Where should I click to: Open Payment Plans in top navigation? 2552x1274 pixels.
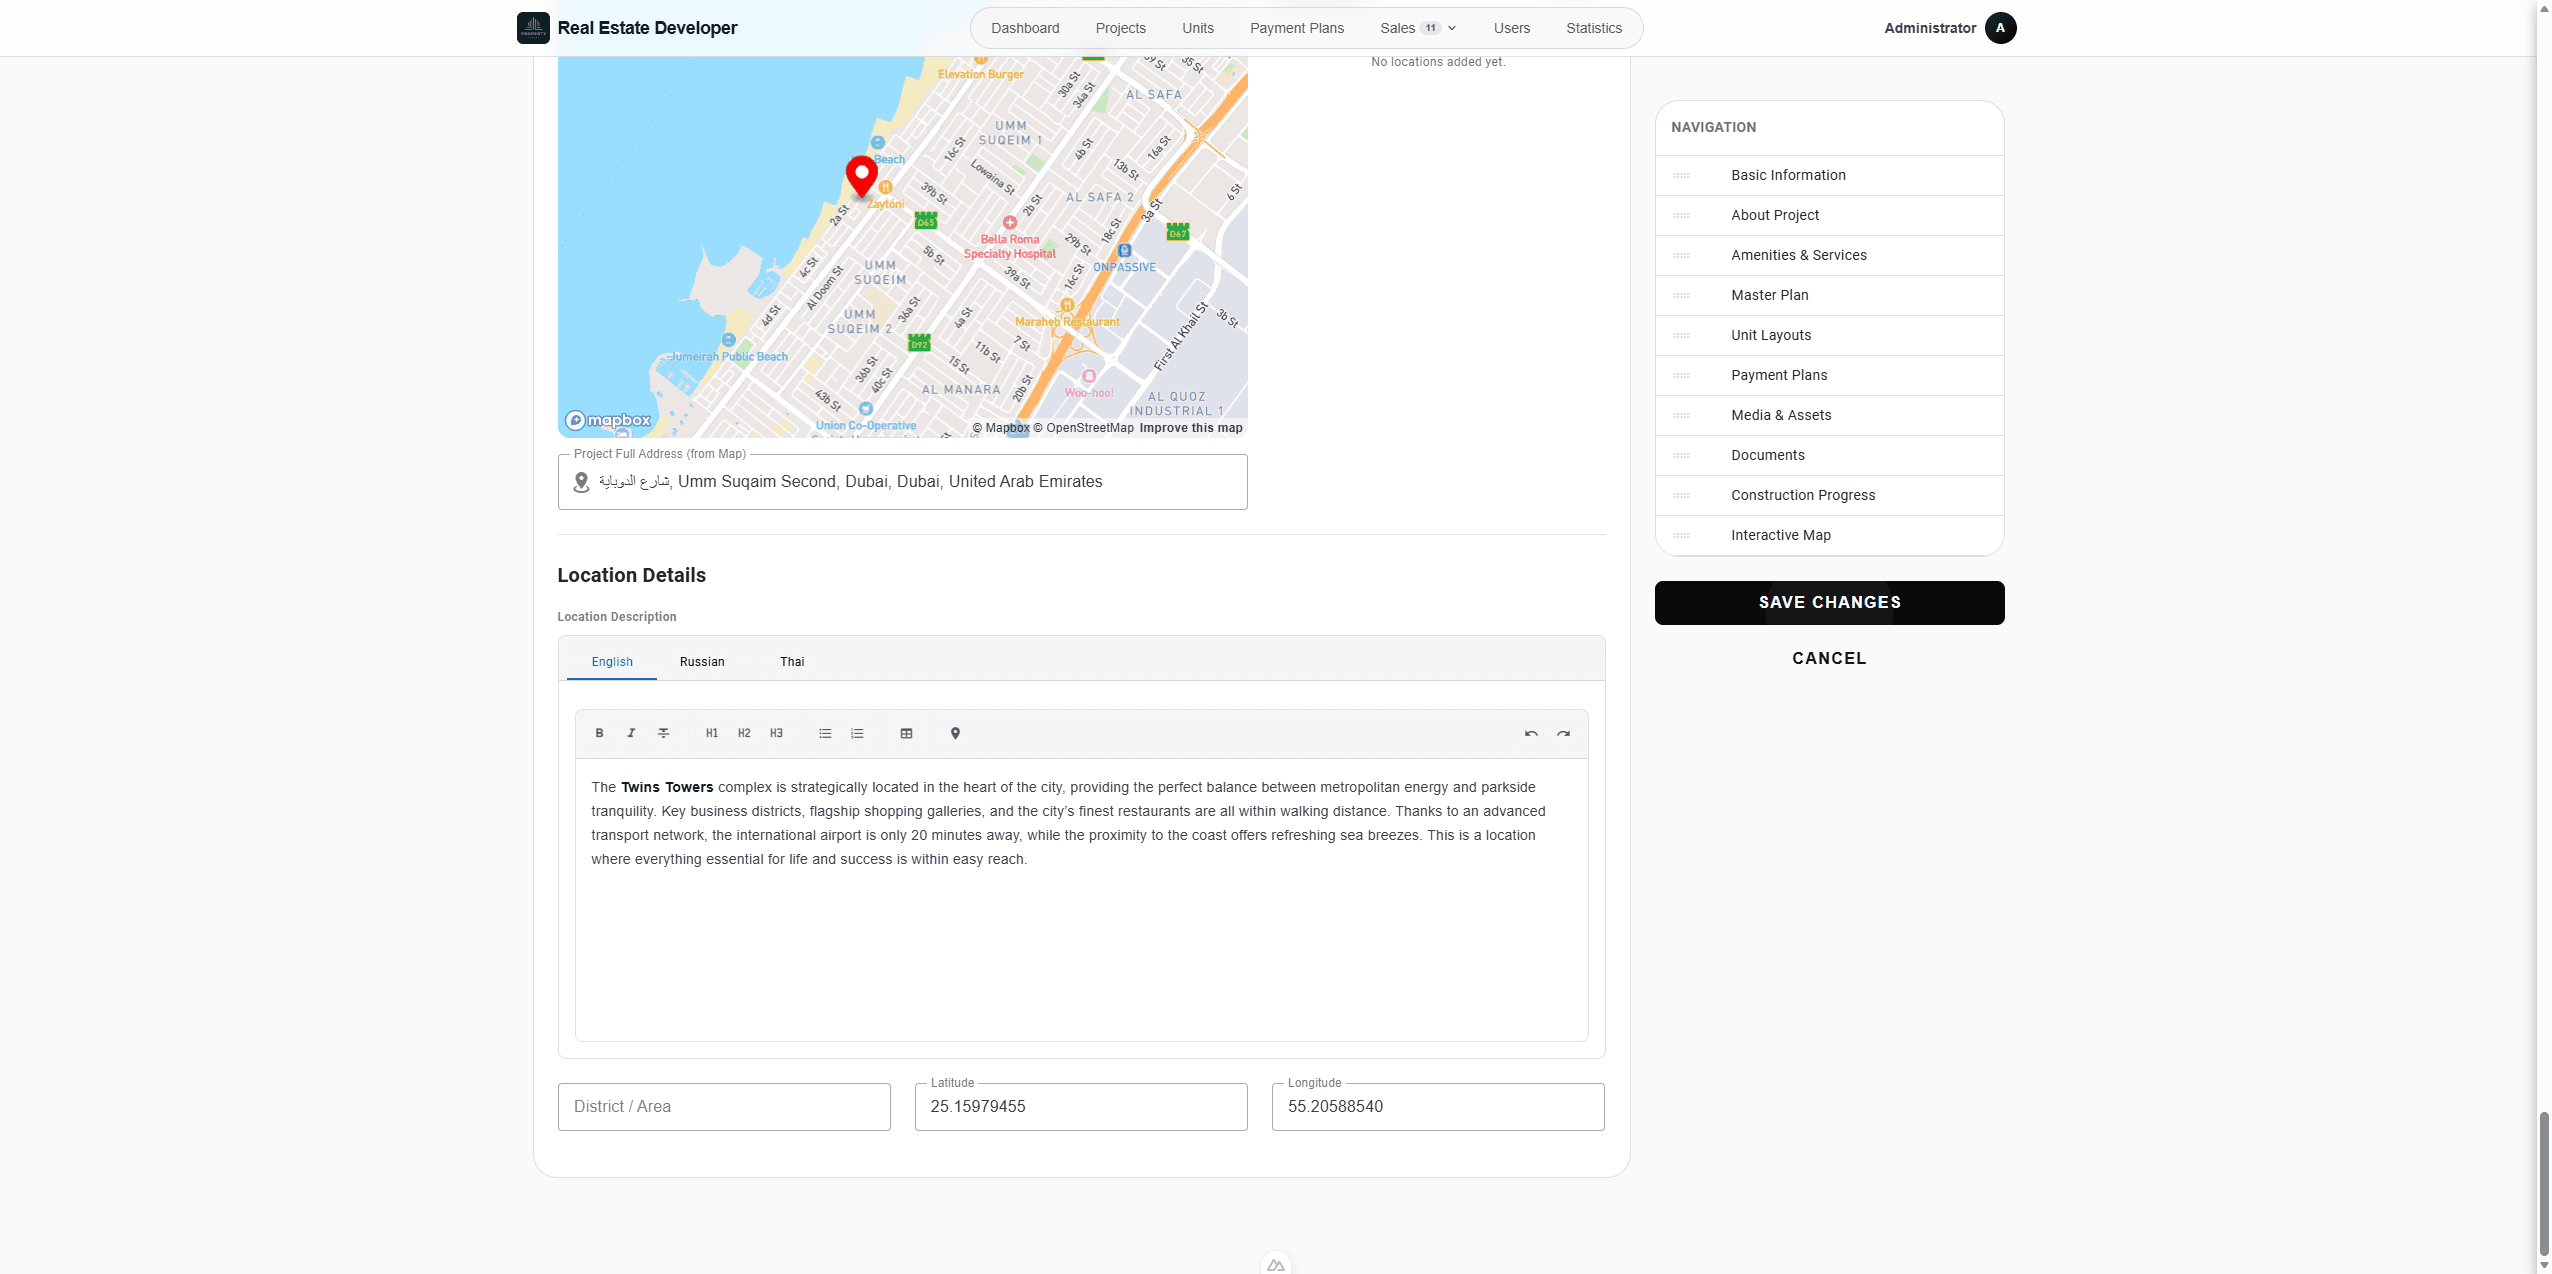pyautogui.click(x=1297, y=28)
